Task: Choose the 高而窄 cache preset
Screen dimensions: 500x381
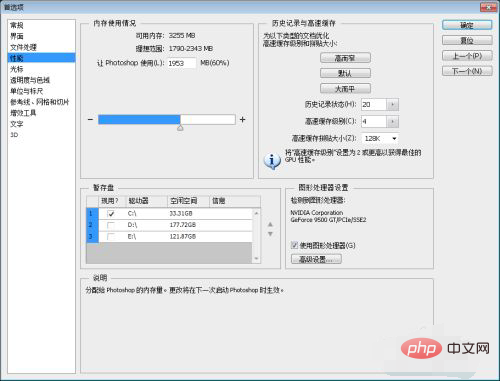Action: [x=345, y=58]
